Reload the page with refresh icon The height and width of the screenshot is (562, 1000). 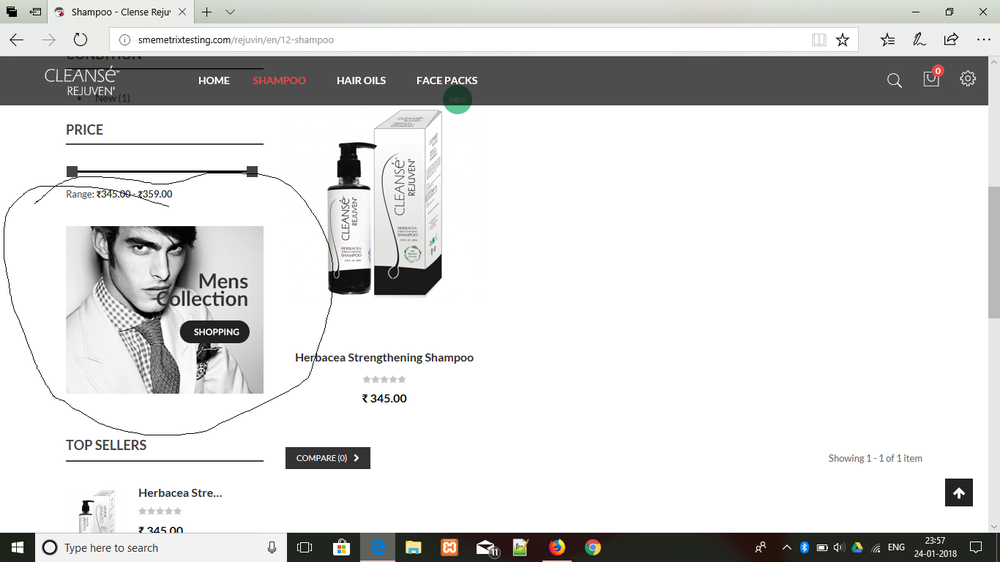tap(80, 40)
